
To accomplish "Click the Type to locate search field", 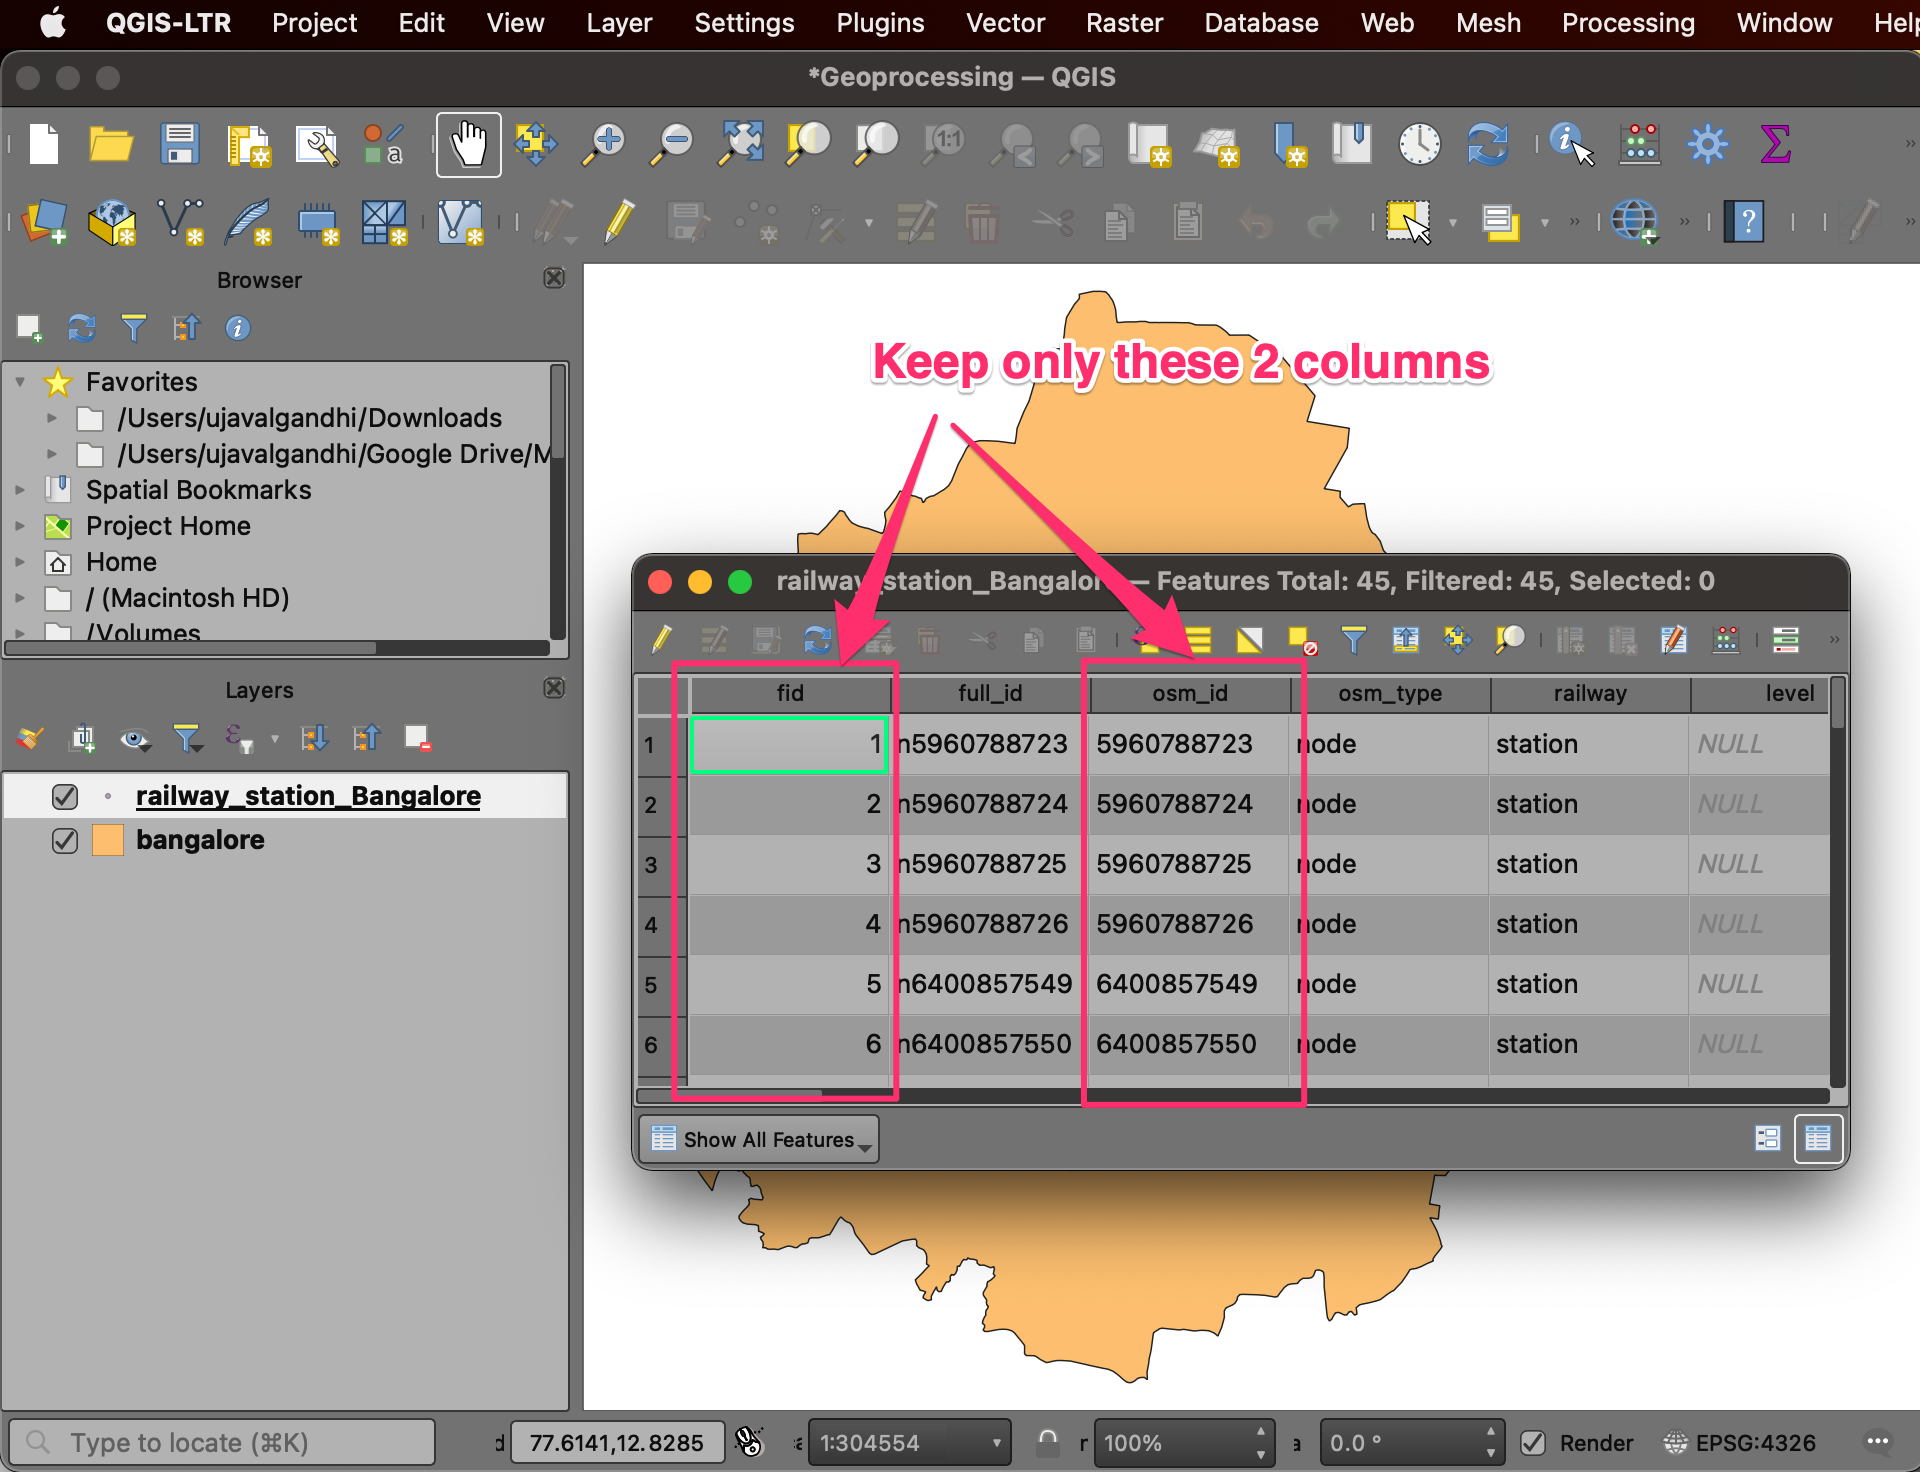I will [222, 1443].
